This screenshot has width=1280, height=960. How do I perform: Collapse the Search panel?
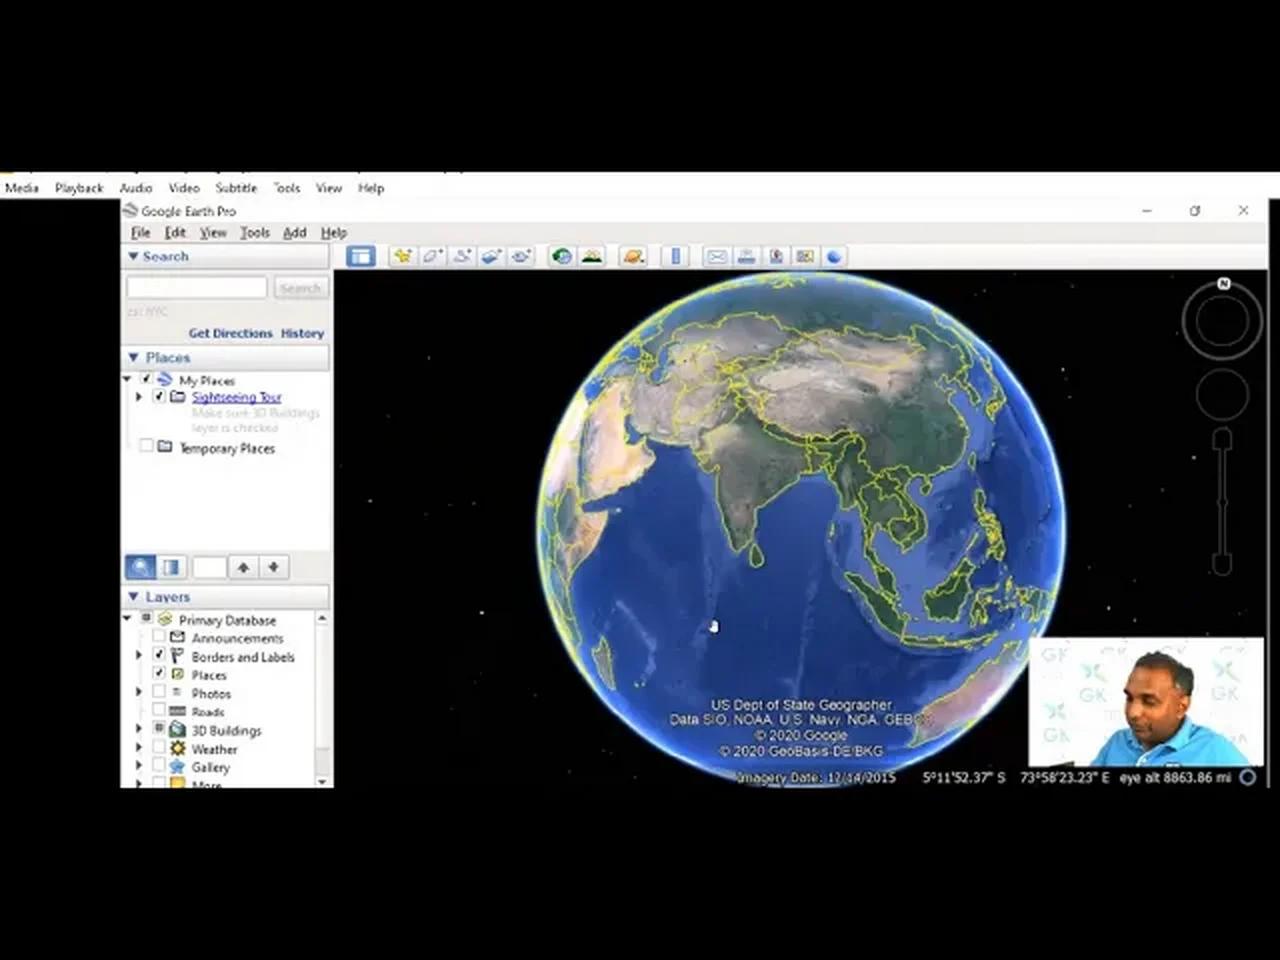pos(133,256)
